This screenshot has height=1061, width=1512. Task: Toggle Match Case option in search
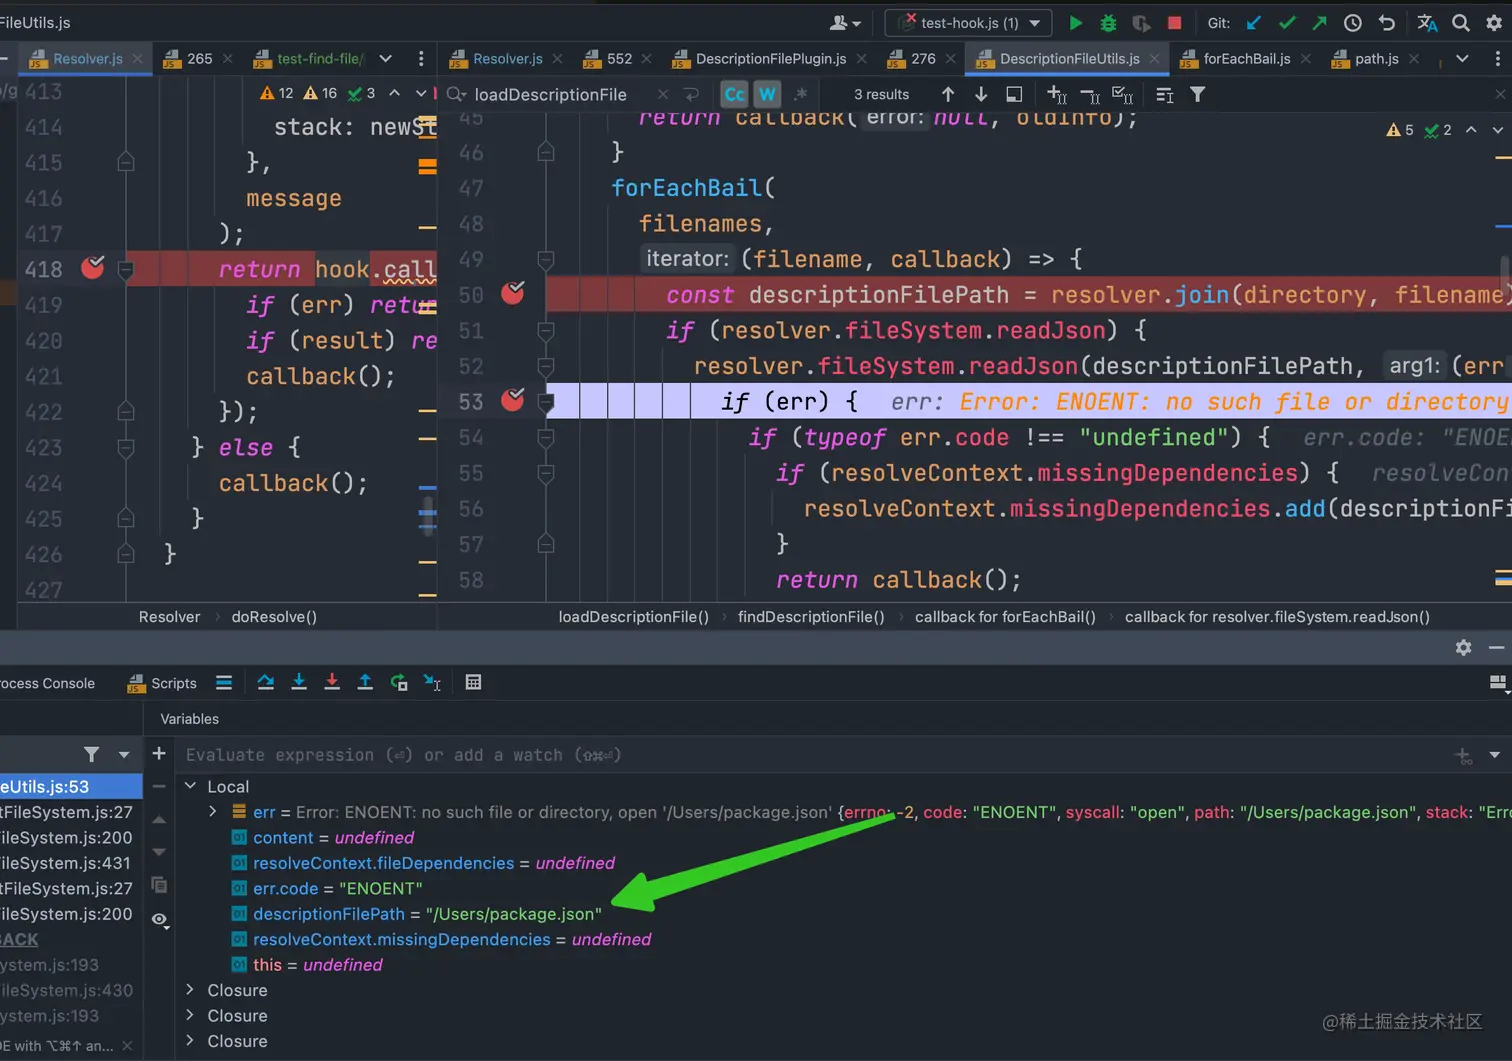734,94
